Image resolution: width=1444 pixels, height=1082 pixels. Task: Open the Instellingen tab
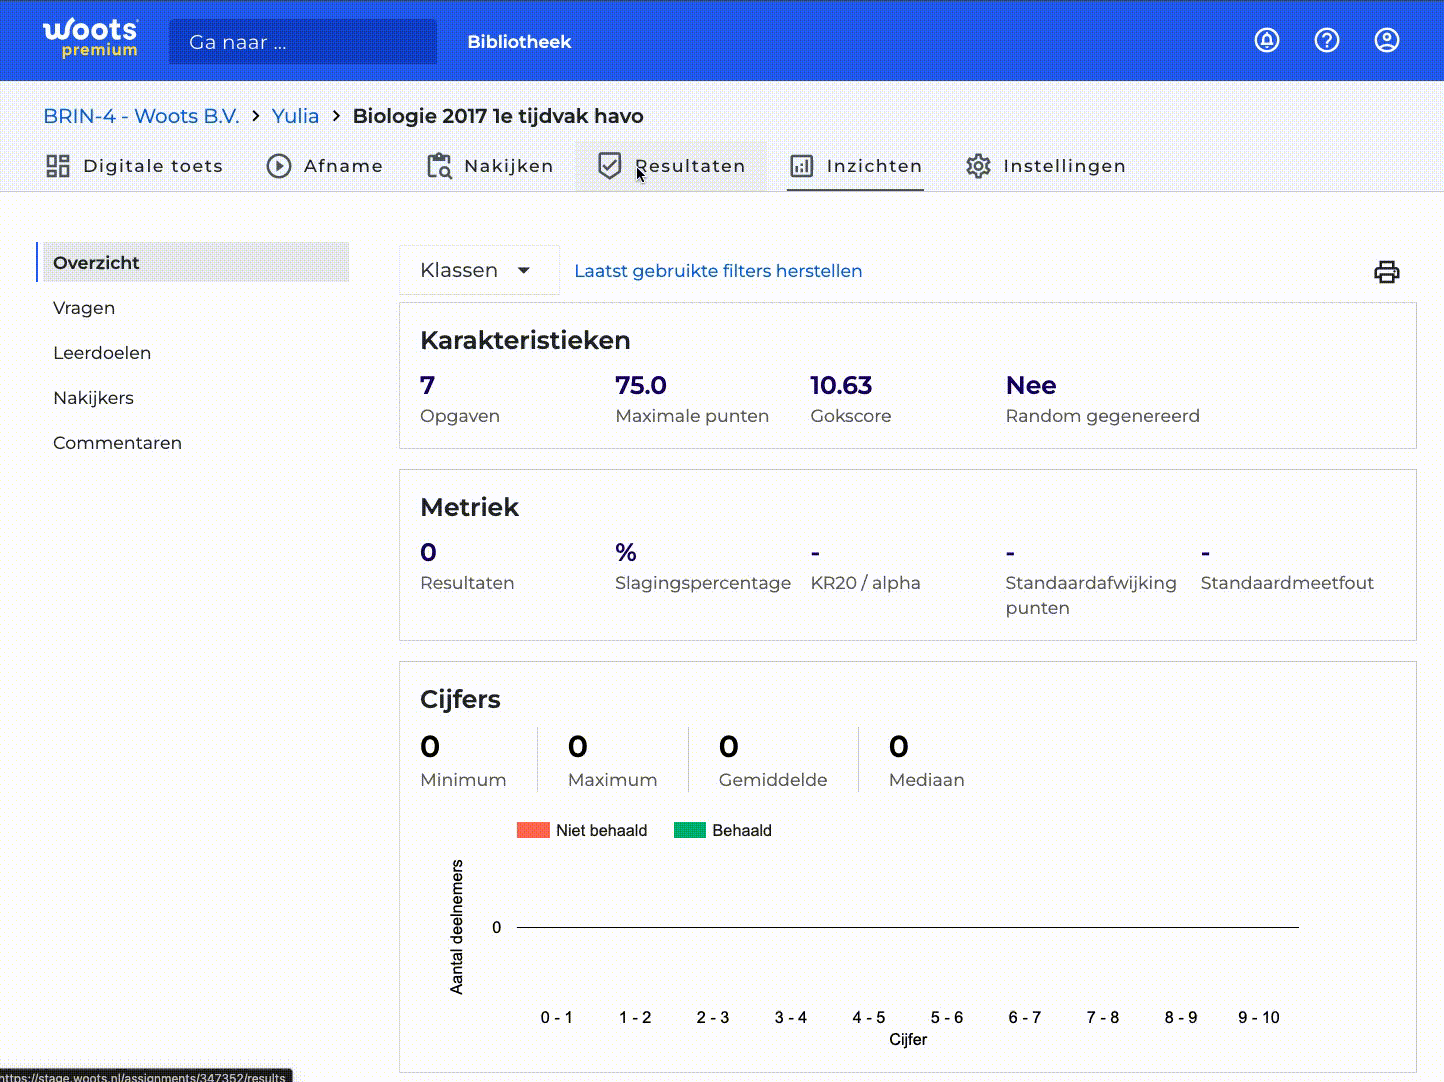[1046, 166]
